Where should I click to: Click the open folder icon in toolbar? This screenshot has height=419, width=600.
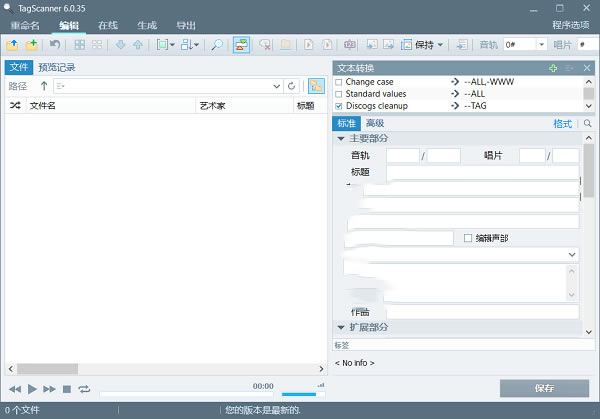click(x=13, y=45)
